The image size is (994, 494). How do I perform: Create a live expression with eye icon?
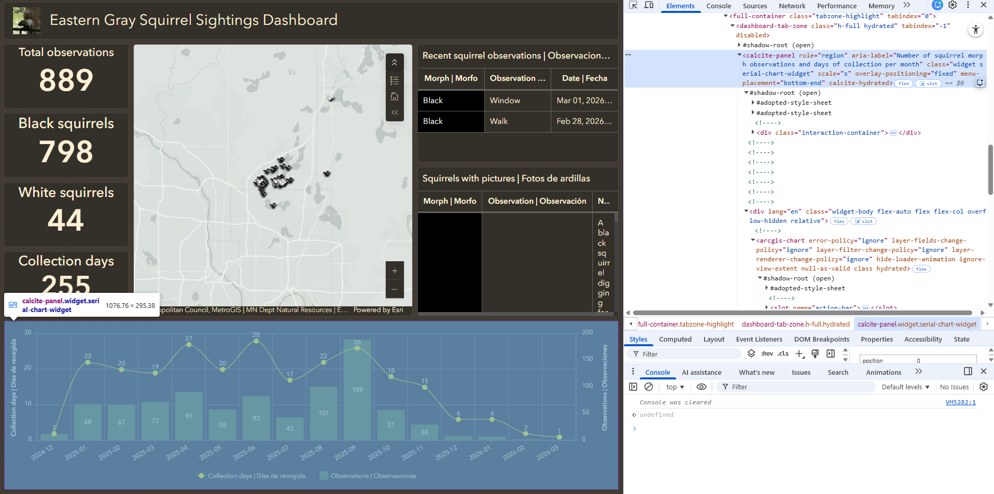pyautogui.click(x=701, y=387)
